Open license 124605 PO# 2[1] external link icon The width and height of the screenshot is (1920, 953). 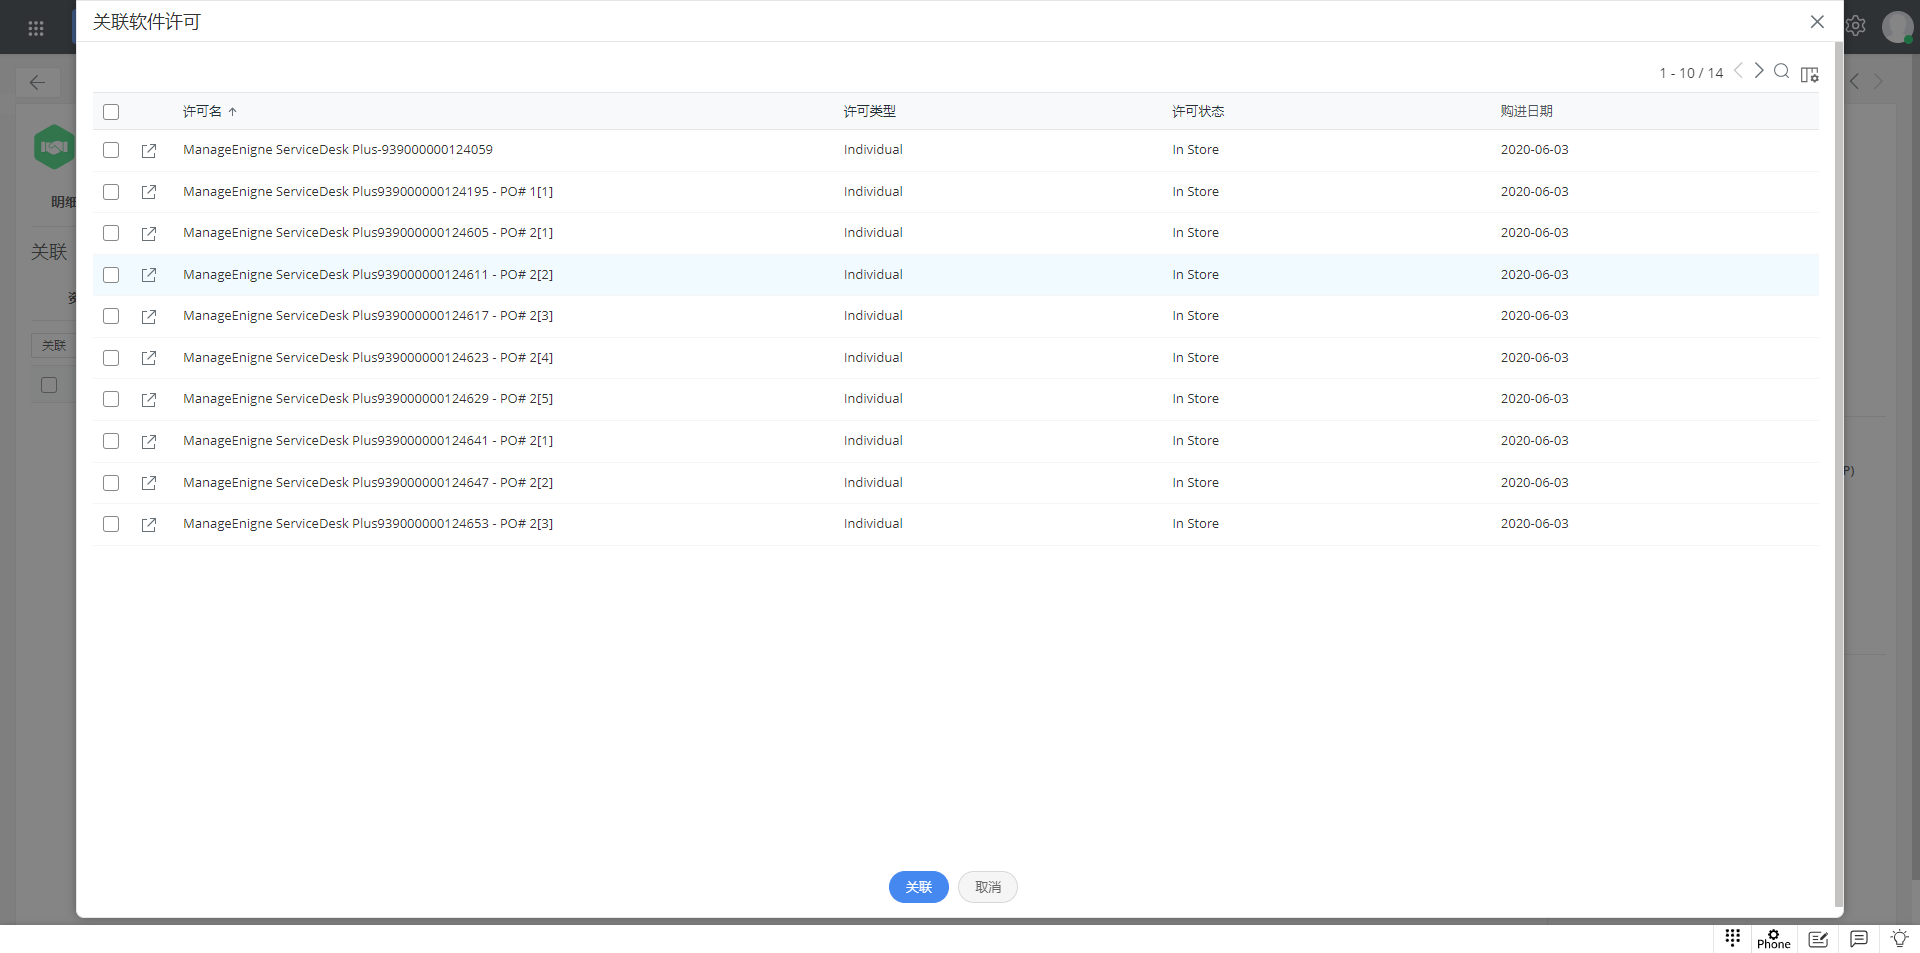[x=149, y=234]
